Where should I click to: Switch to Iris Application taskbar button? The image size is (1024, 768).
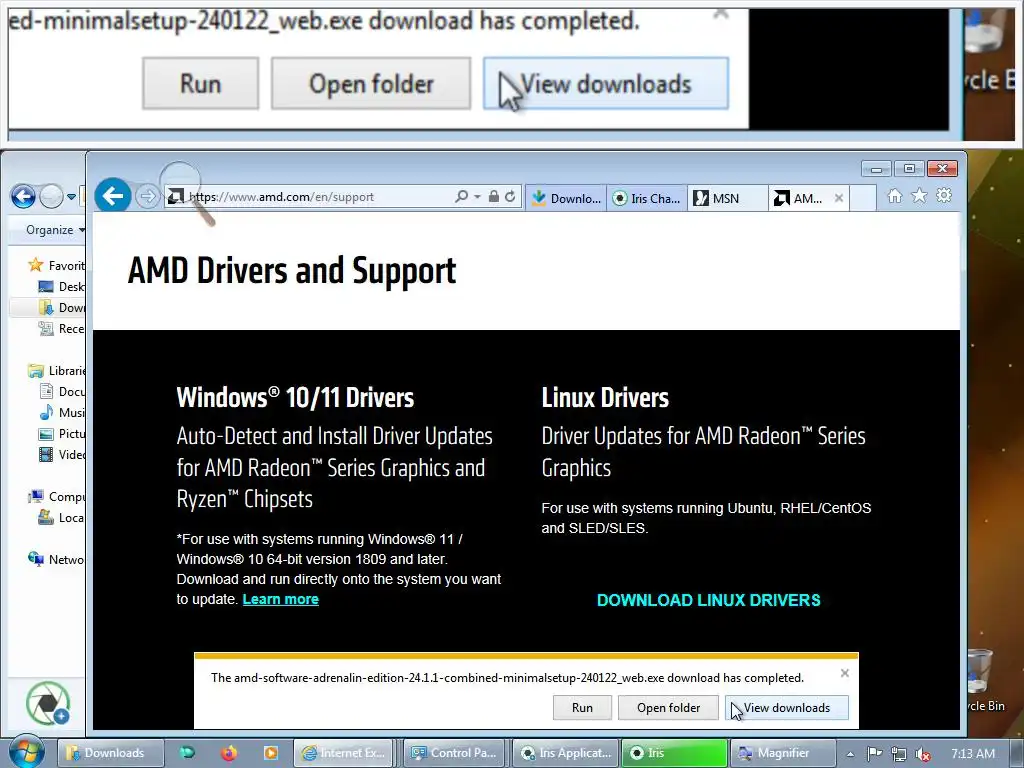click(563, 753)
